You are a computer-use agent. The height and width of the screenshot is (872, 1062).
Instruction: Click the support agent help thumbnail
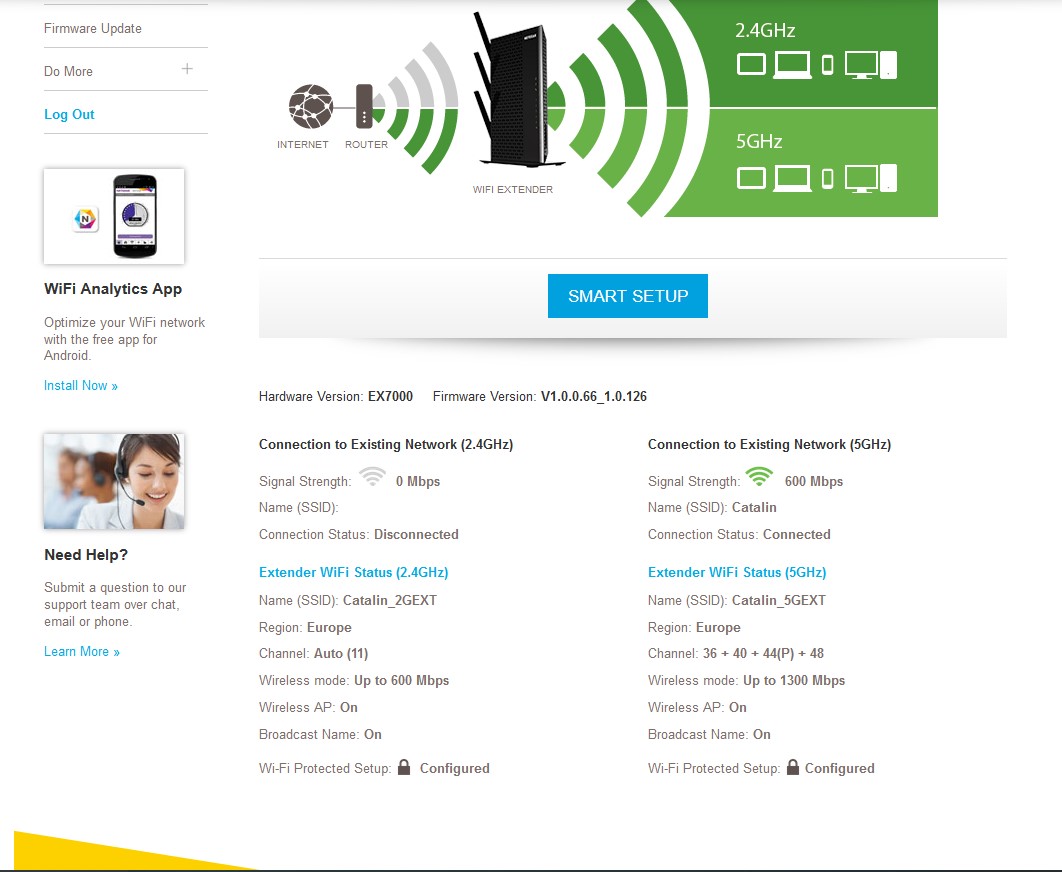114,482
